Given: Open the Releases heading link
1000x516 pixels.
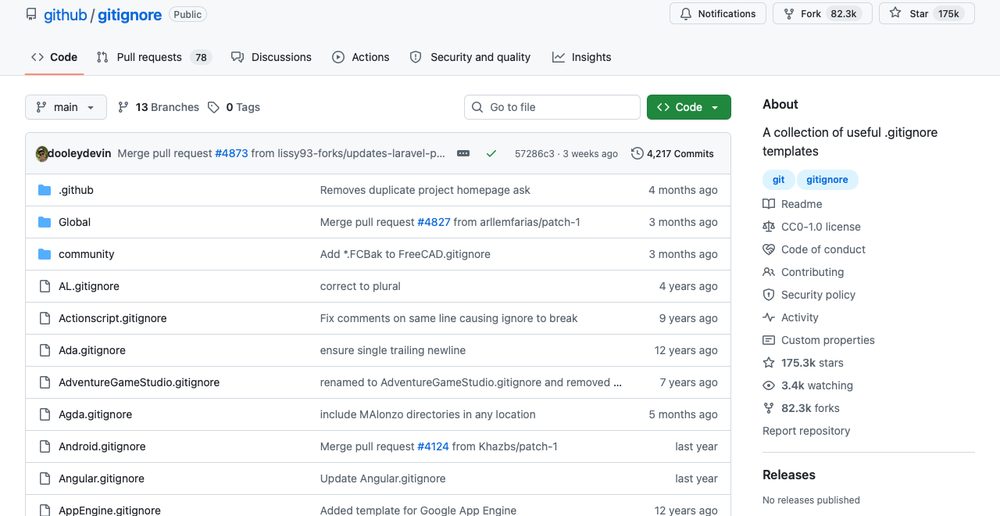Looking at the screenshot, I should [x=789, y=475].
